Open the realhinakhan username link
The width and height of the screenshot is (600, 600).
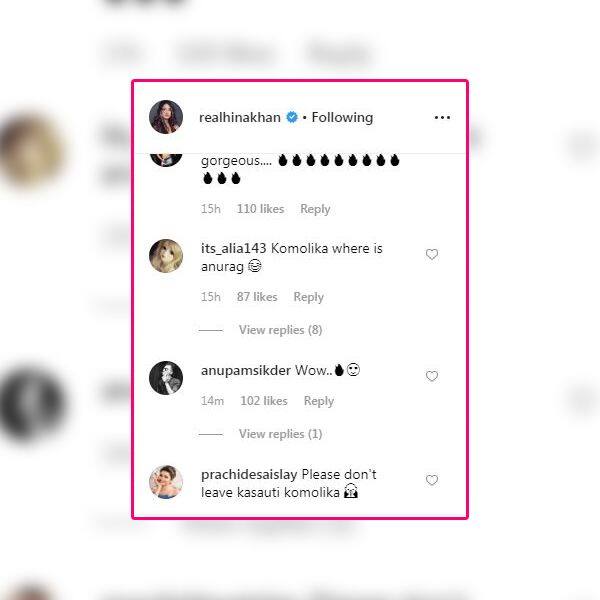point(240,117)
